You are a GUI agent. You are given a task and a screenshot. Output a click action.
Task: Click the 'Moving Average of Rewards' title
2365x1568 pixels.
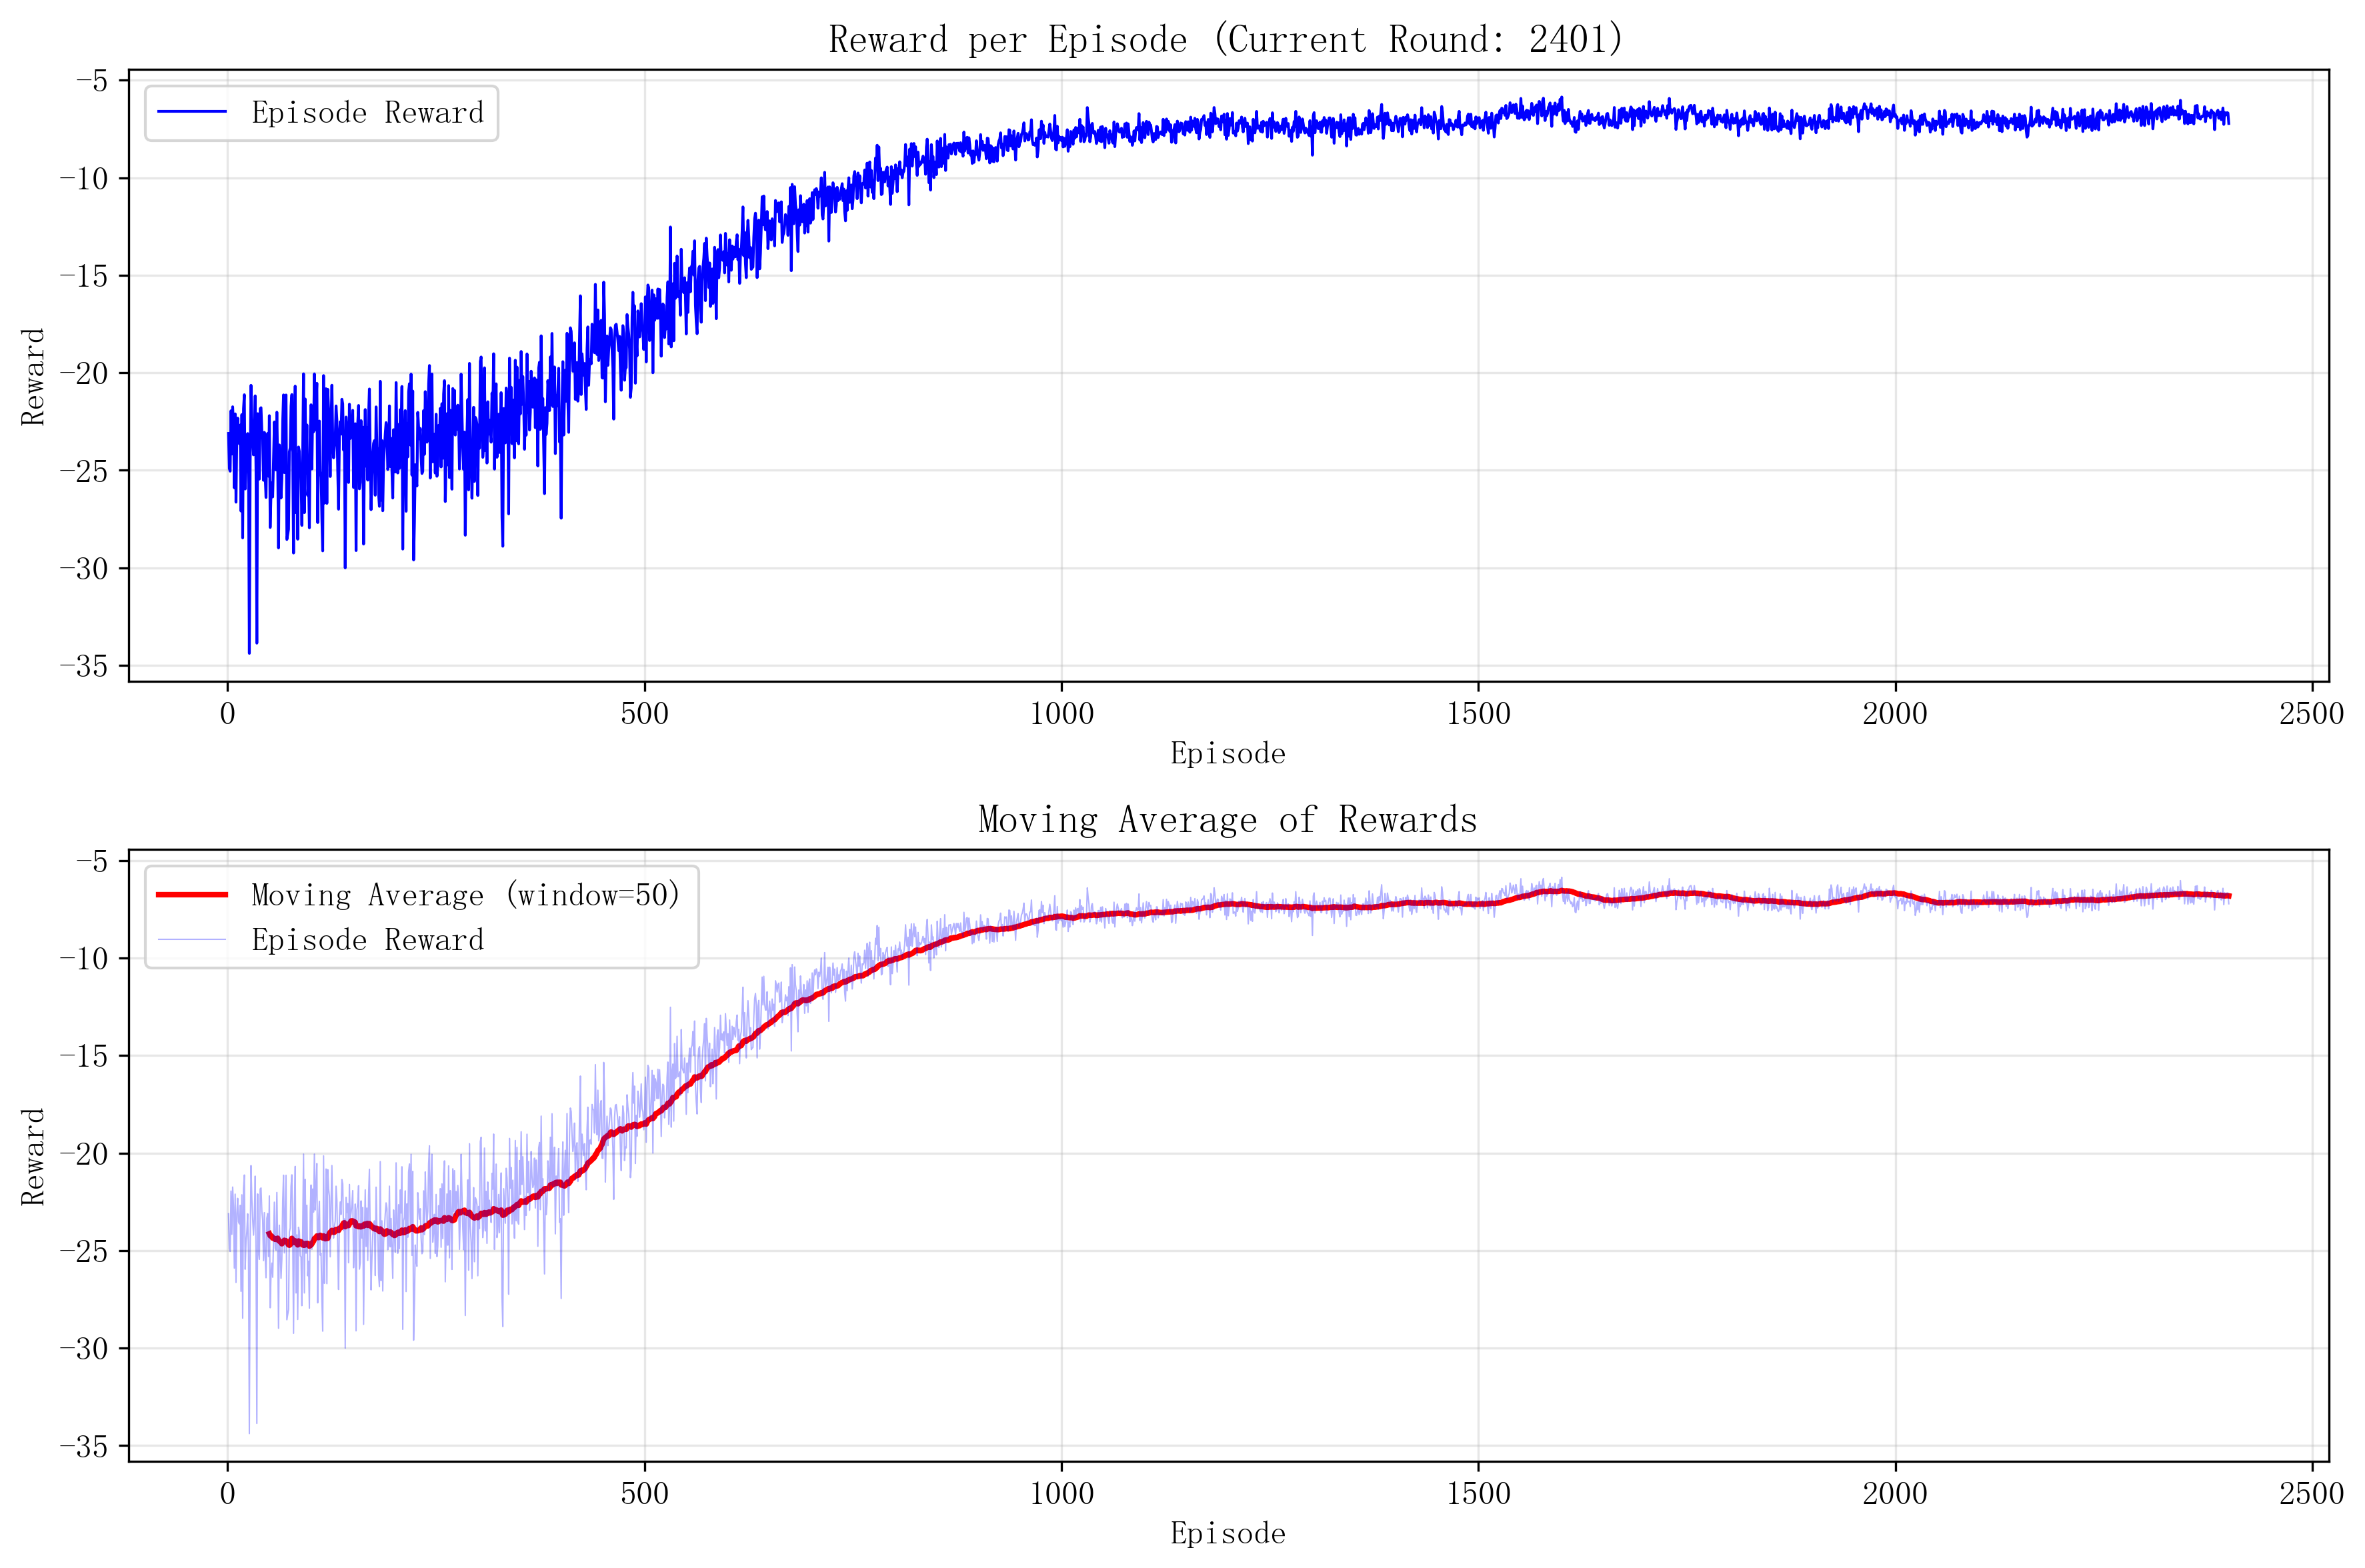(1227, 820)
